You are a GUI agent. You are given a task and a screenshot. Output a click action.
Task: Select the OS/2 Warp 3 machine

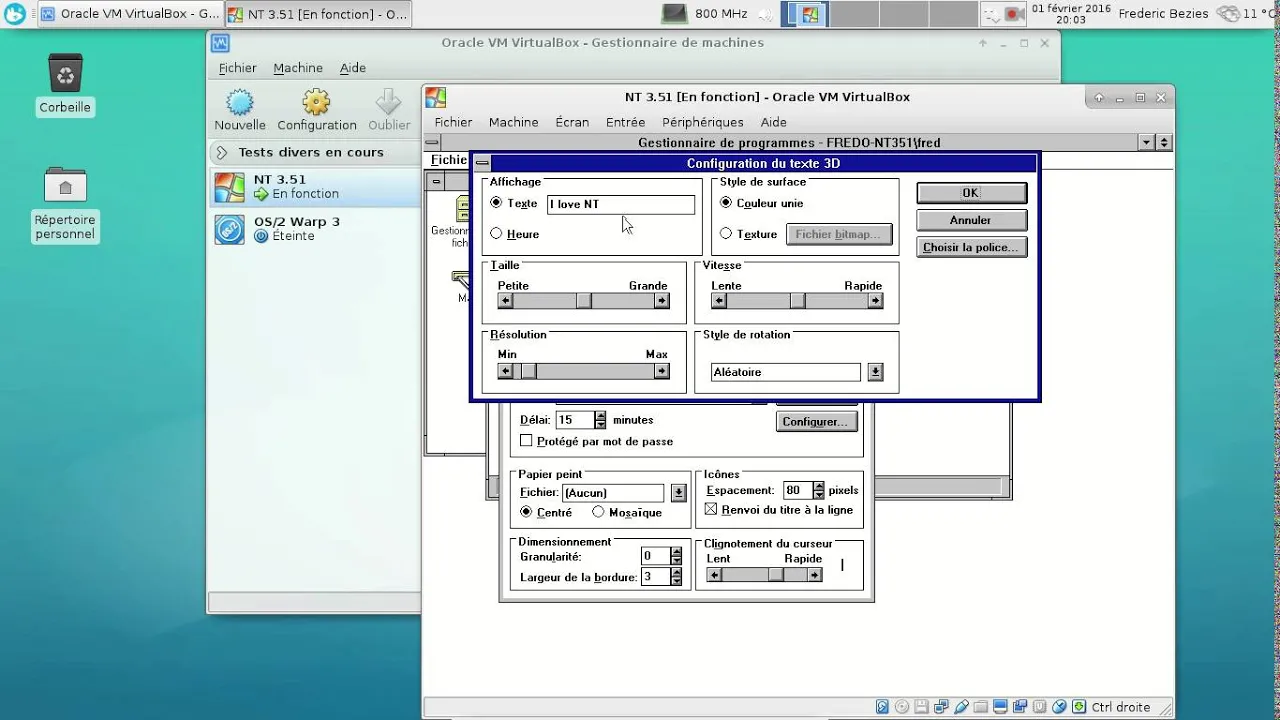tap(313, 229)
